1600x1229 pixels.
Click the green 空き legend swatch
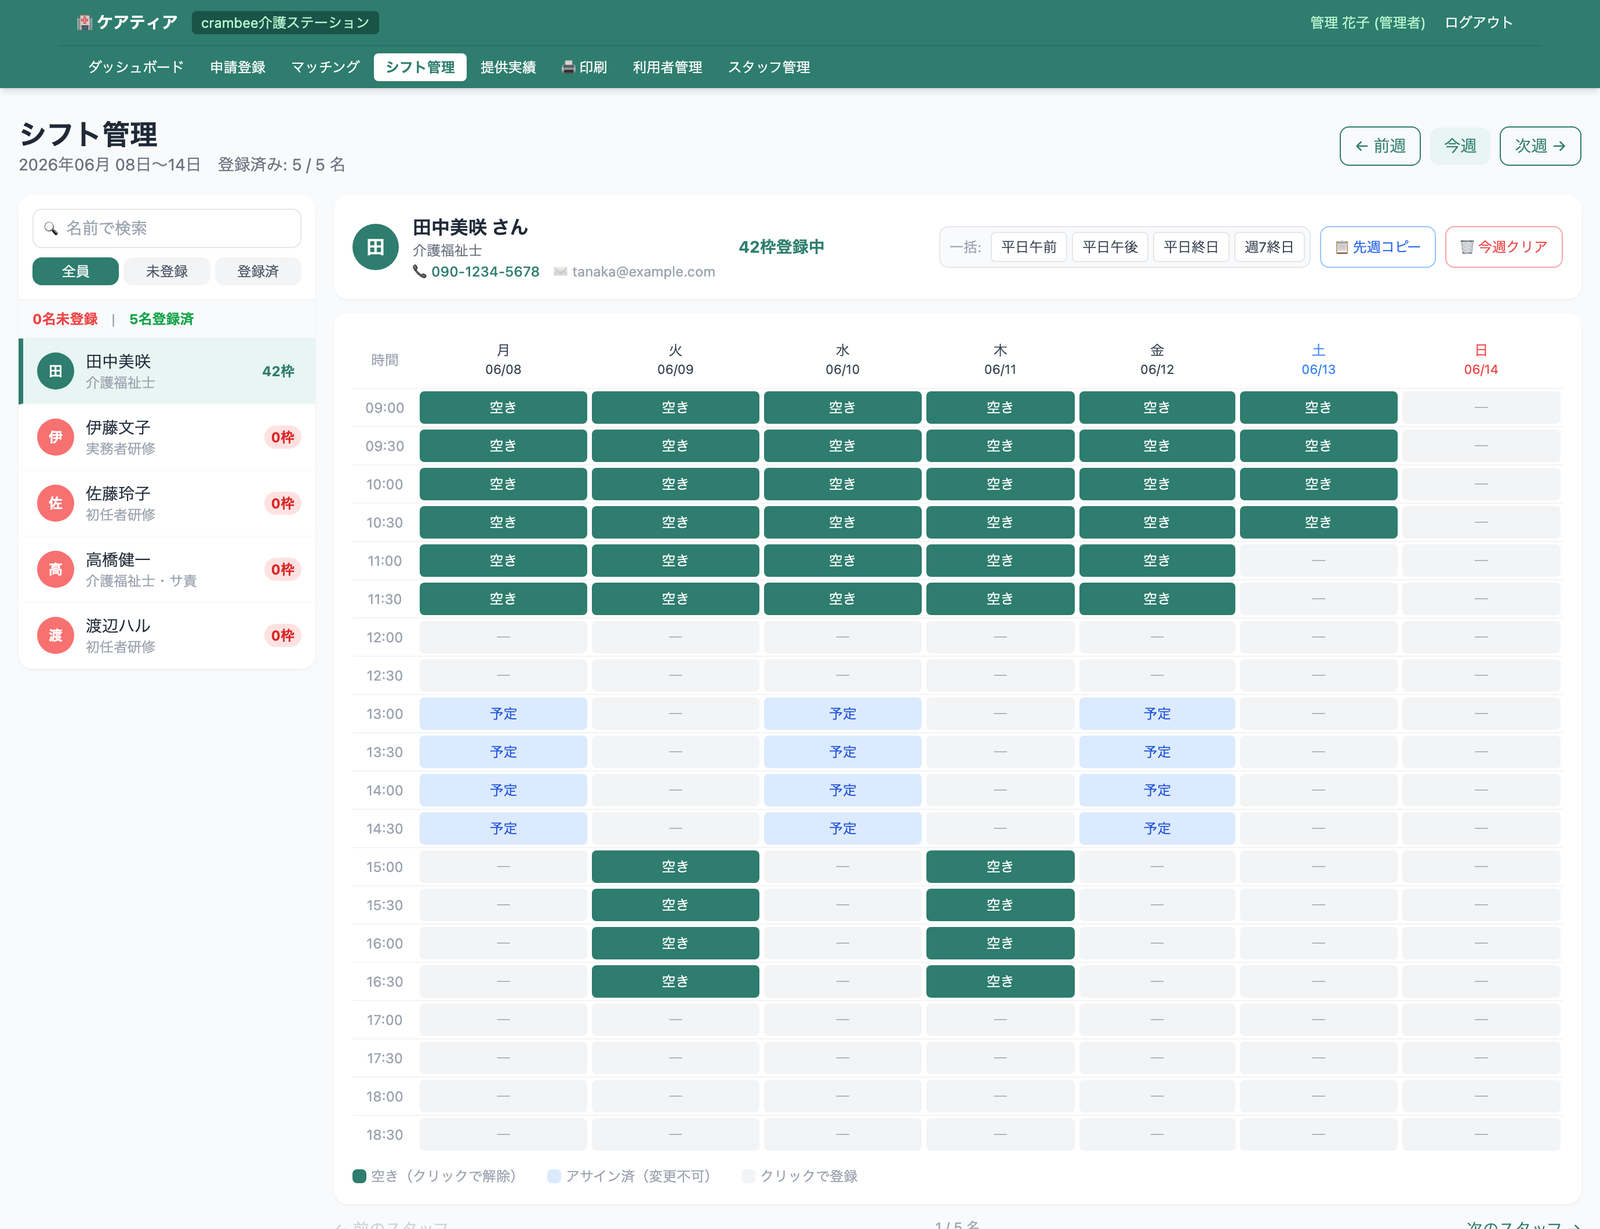click(359, 1176)
